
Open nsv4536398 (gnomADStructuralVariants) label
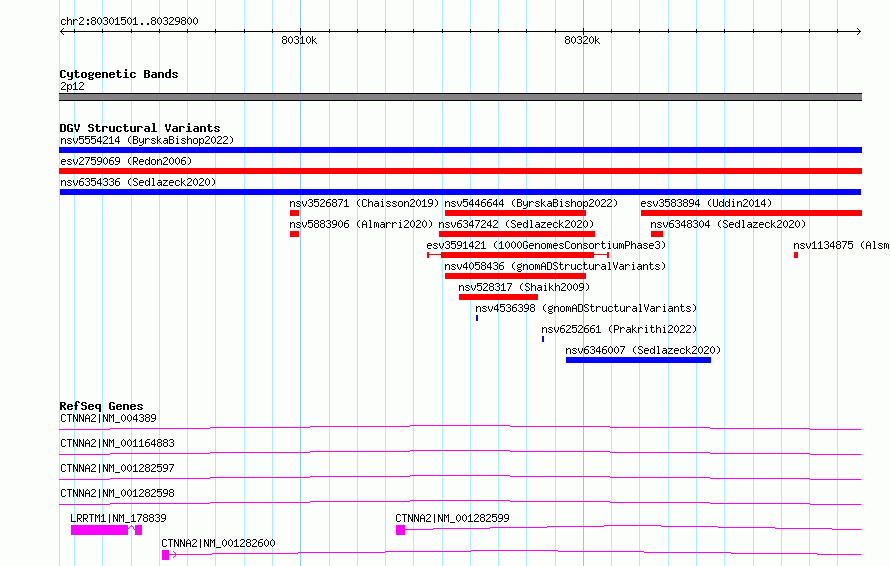click(x=586, y=308)
